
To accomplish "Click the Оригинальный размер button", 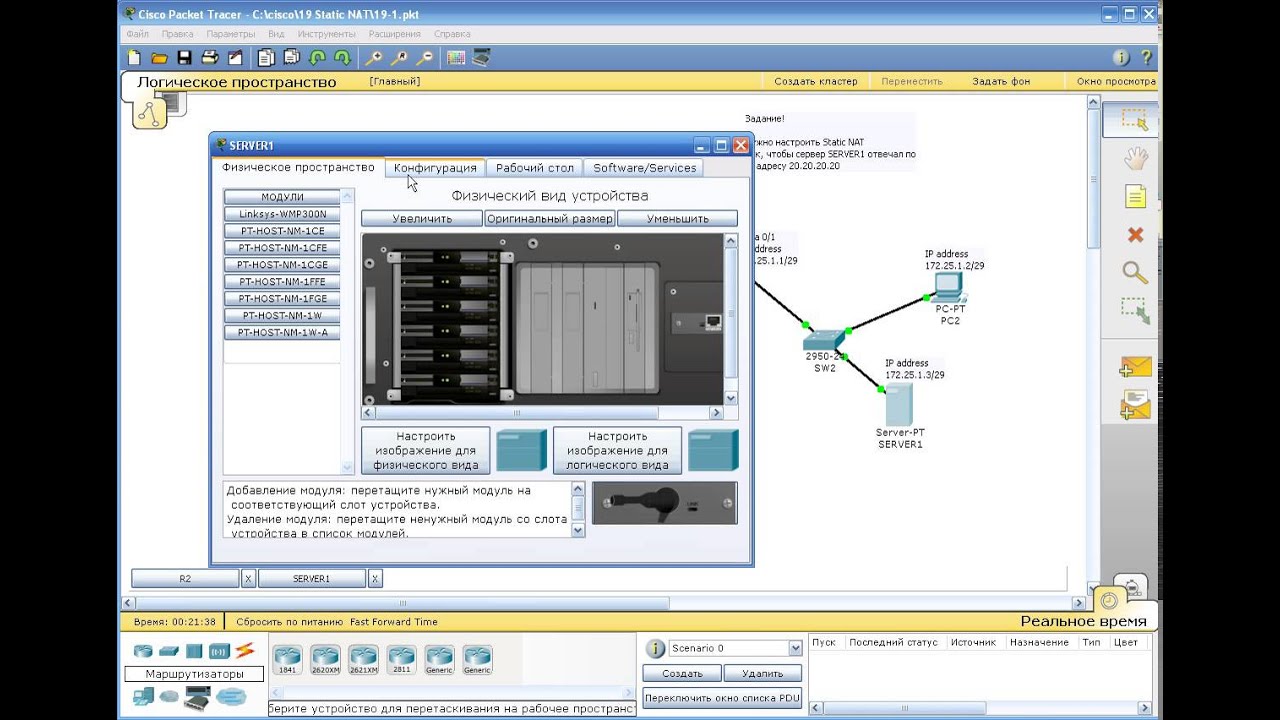I will [x=549, y=218].
